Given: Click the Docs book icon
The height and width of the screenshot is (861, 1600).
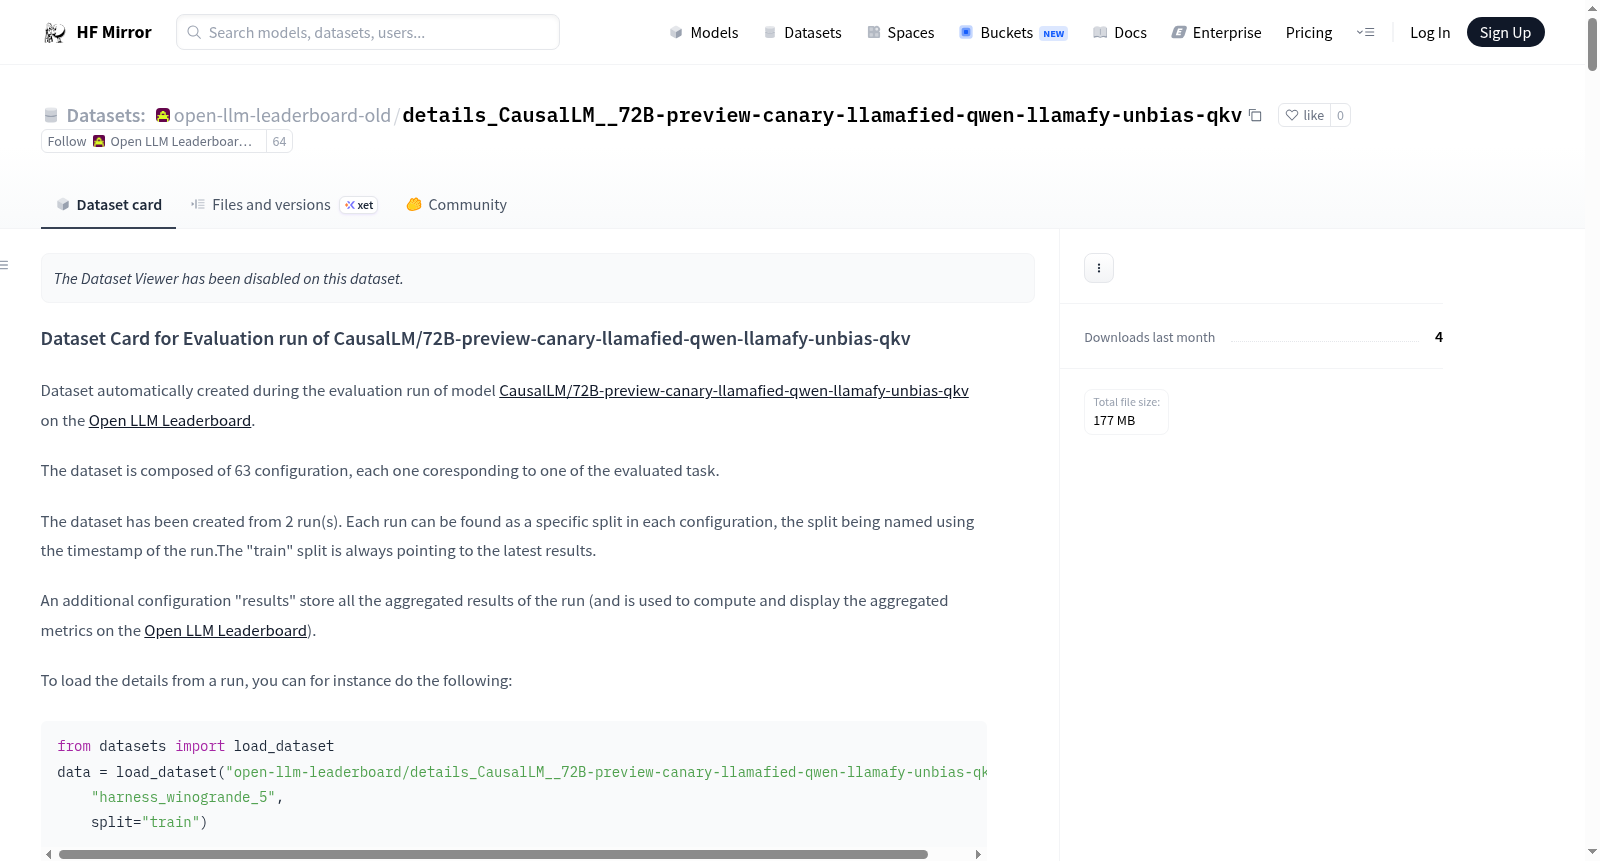Looking at the screenshot, I should (x=1100, y=32).
